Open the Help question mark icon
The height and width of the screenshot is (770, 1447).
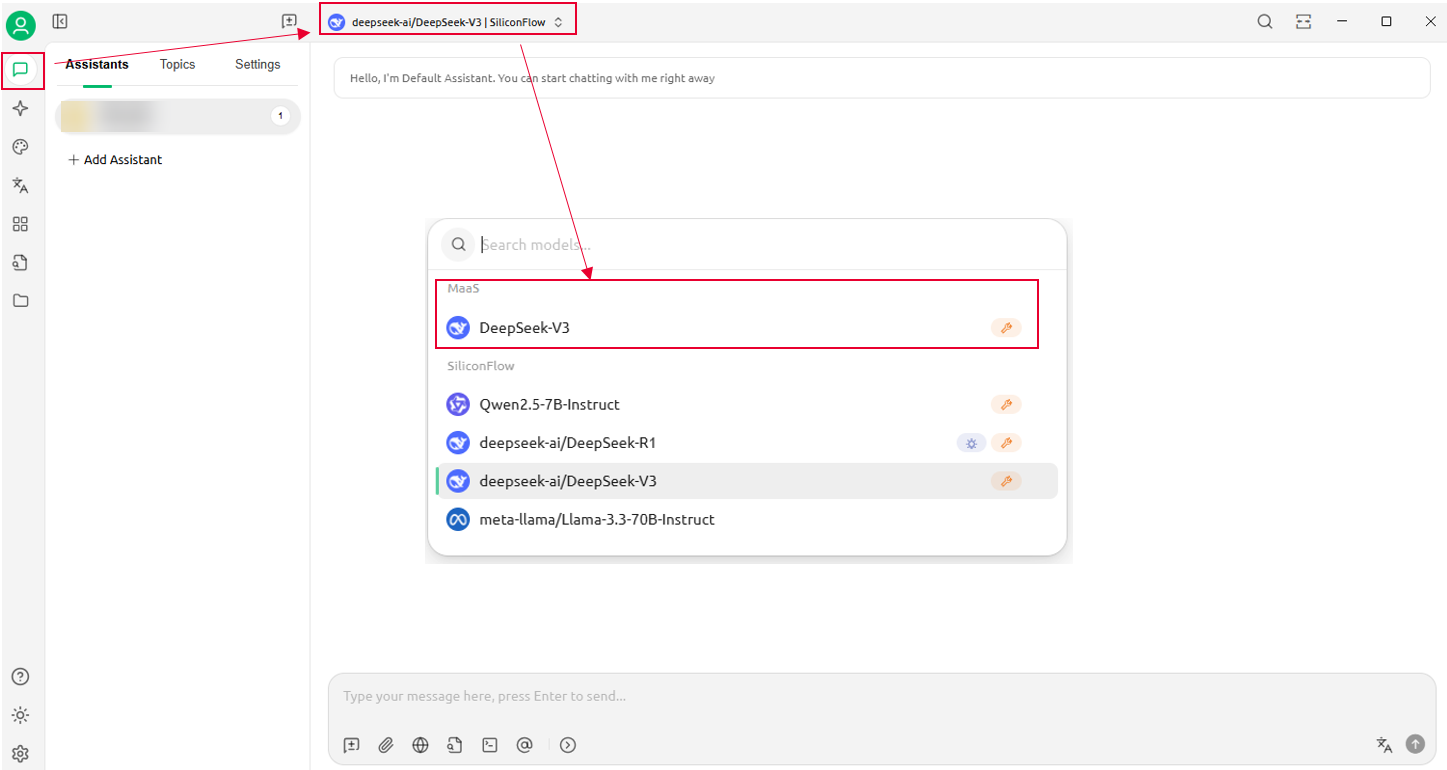coord(20,677)
